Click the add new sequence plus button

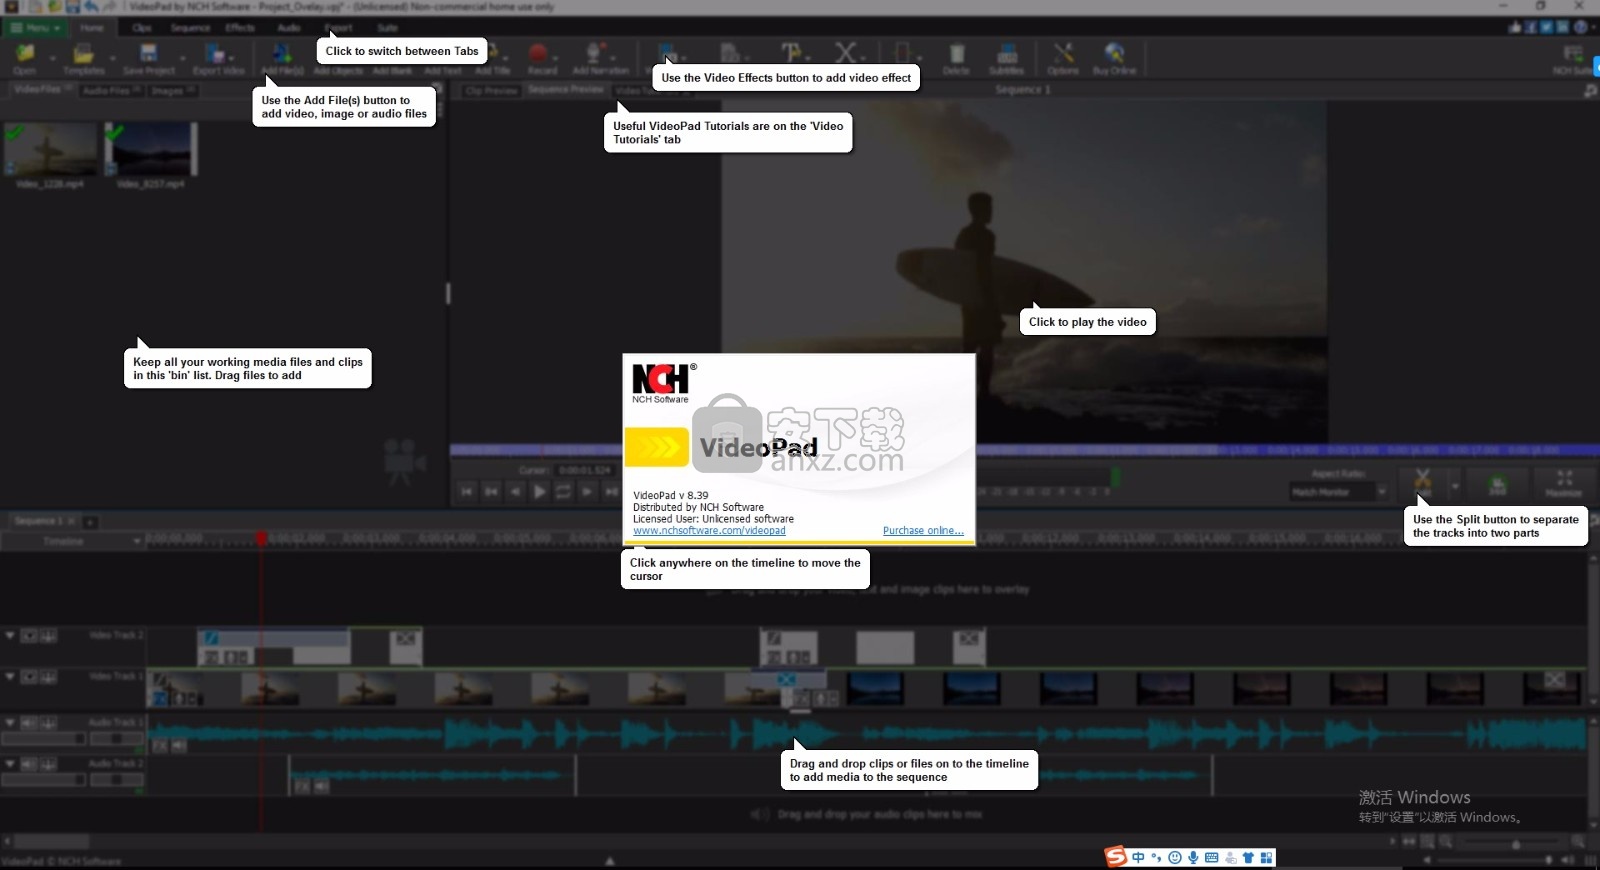[x=90, y=522]
